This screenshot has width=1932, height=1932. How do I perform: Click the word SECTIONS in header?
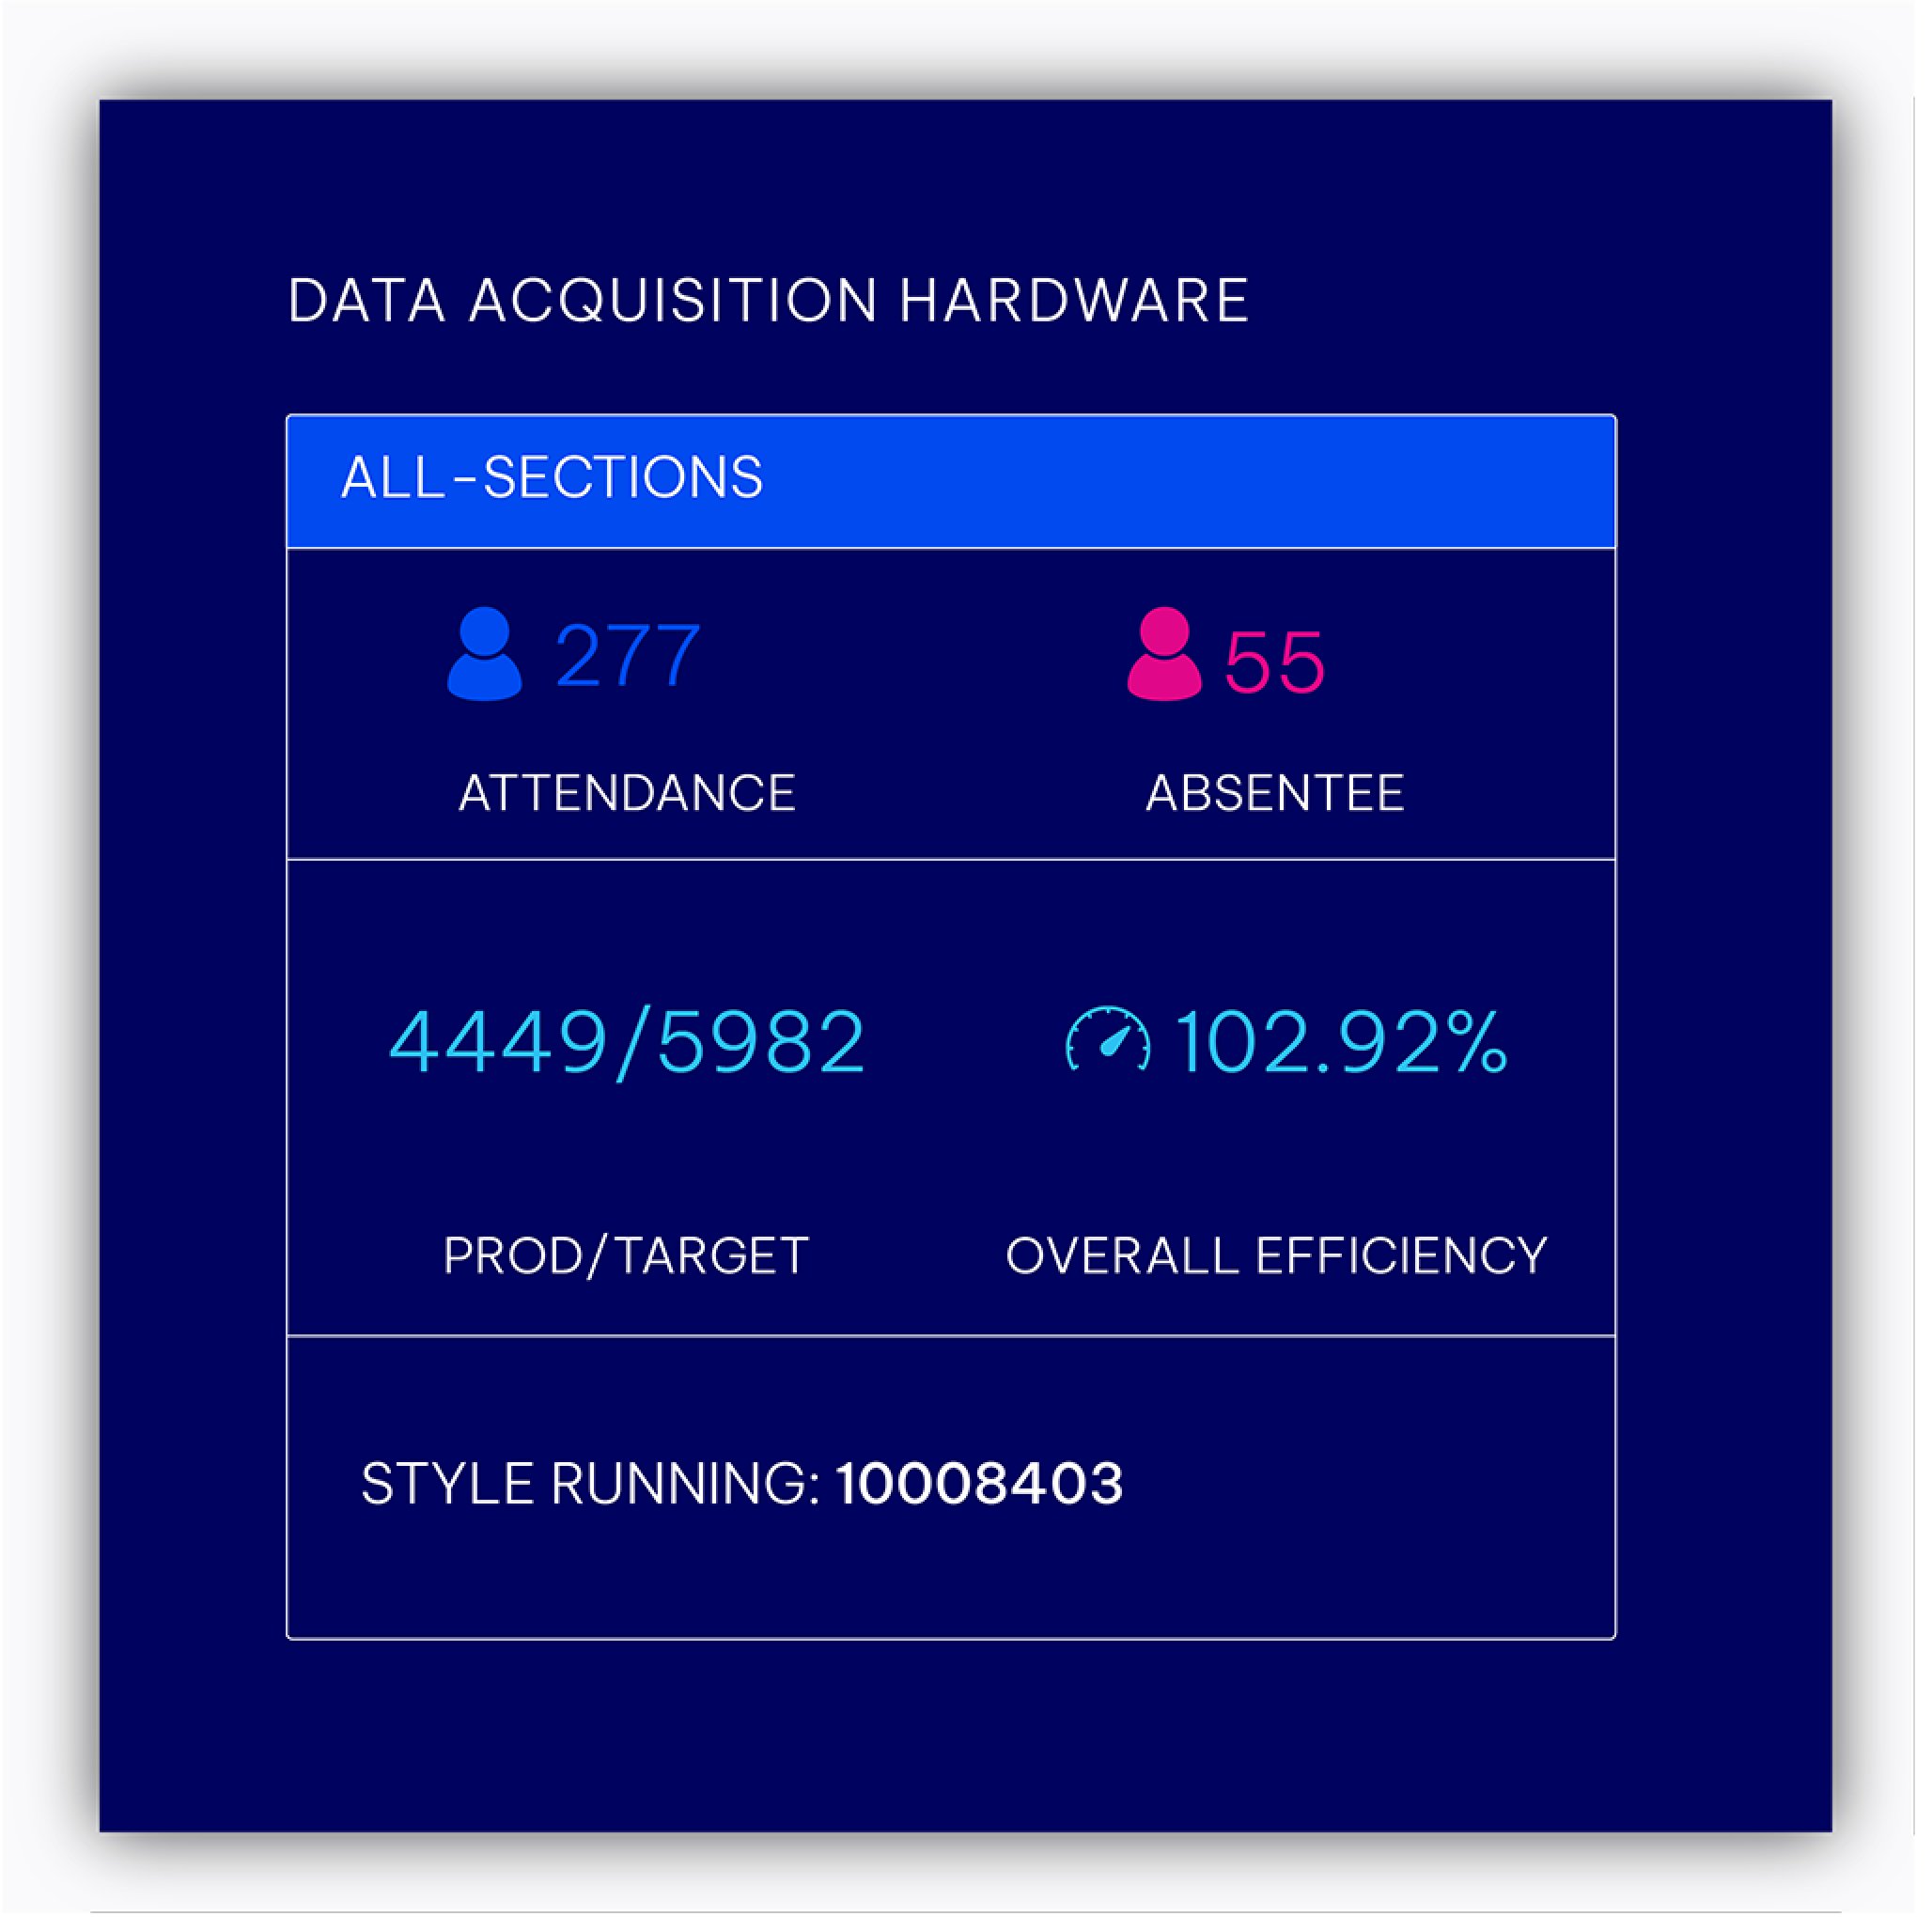(623, 477)
